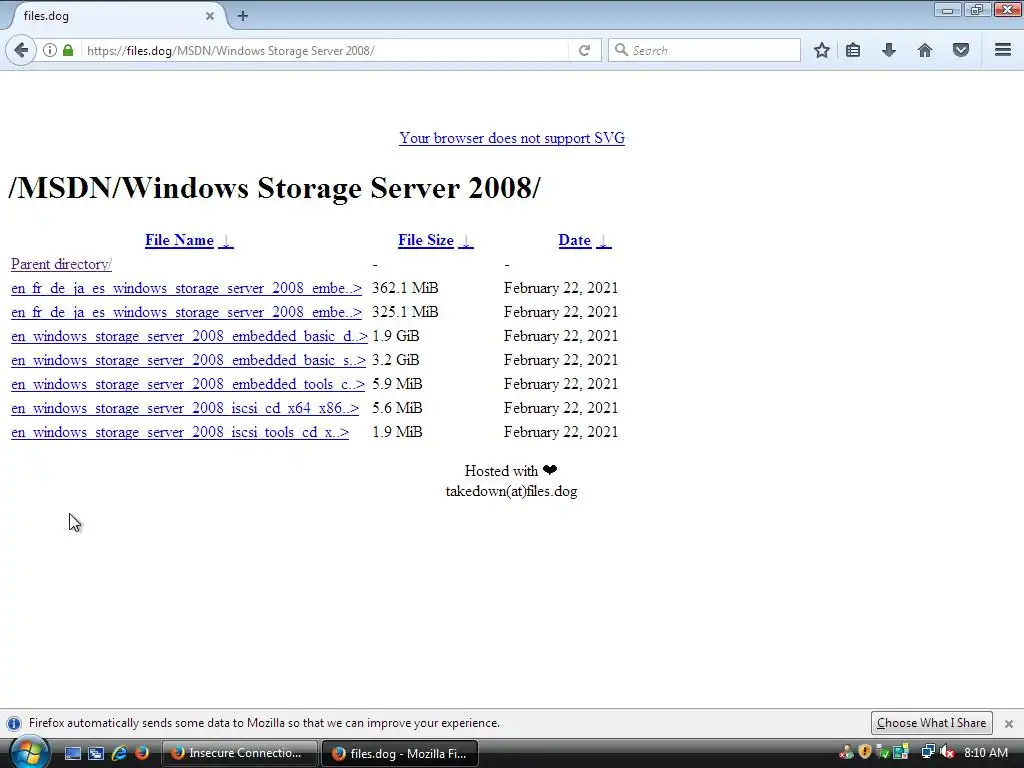1024x768 pixels.
Task: Open the Windows Start orb
Action: 28,752
